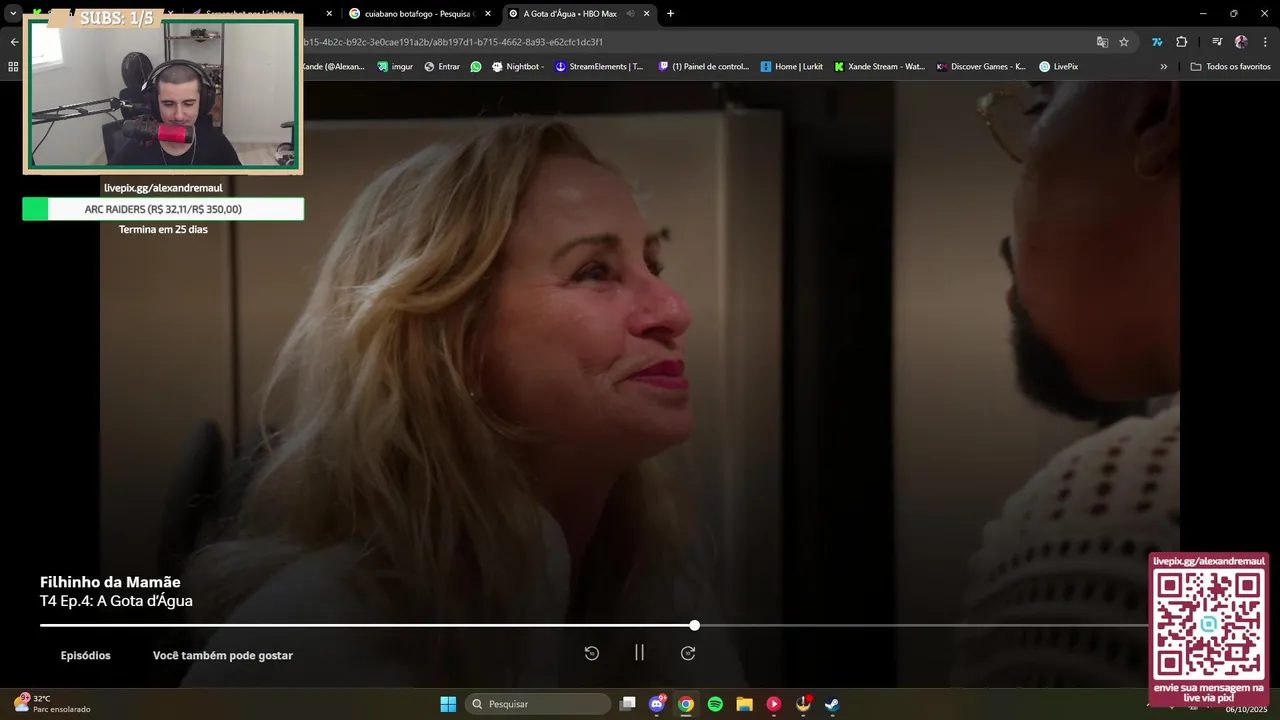Open a new browser tab
The image size is (1280, 720).
[670, 14]
